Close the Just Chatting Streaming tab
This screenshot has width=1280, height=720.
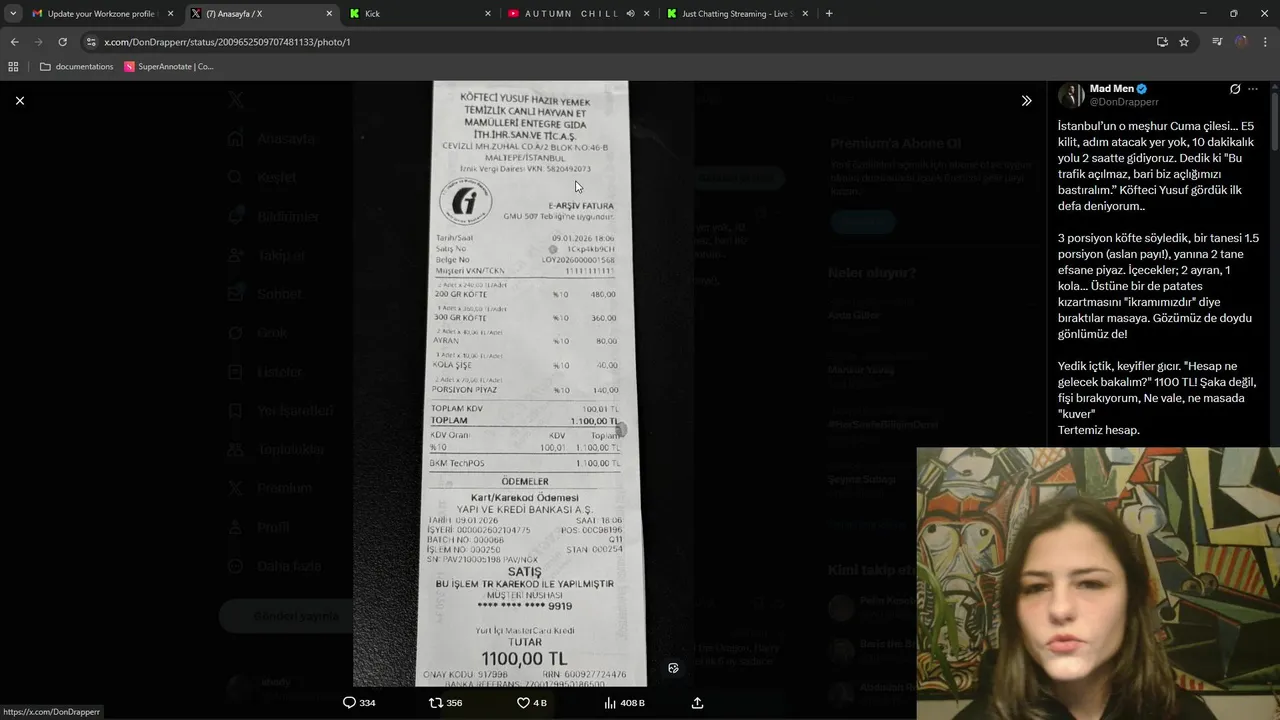click(x=806, y=14)
